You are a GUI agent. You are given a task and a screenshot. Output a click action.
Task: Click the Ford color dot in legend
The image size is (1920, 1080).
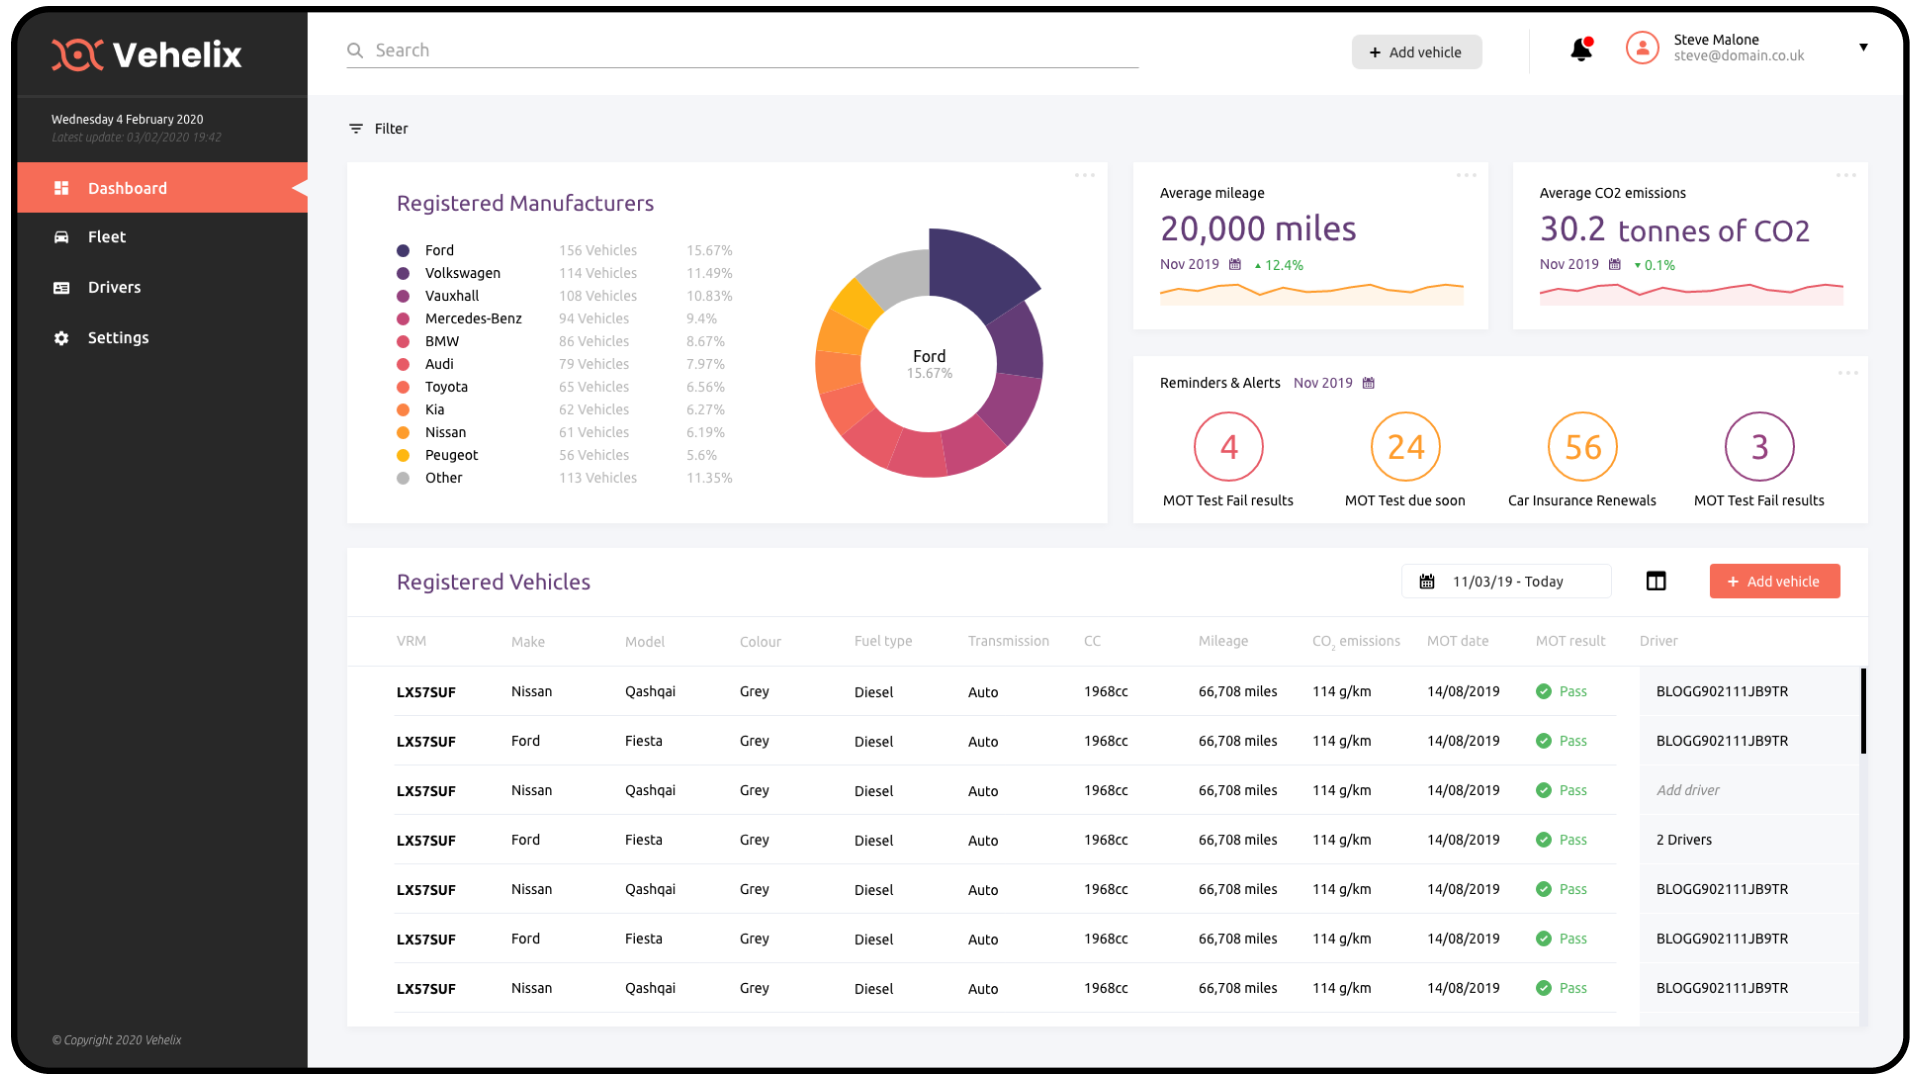[x=403, y=251]
